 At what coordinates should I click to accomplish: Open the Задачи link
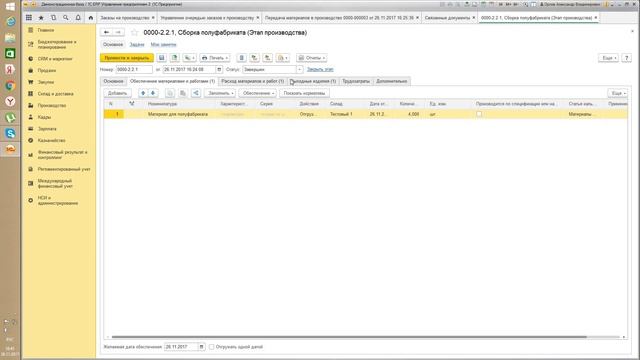click(x=137, y=44)
